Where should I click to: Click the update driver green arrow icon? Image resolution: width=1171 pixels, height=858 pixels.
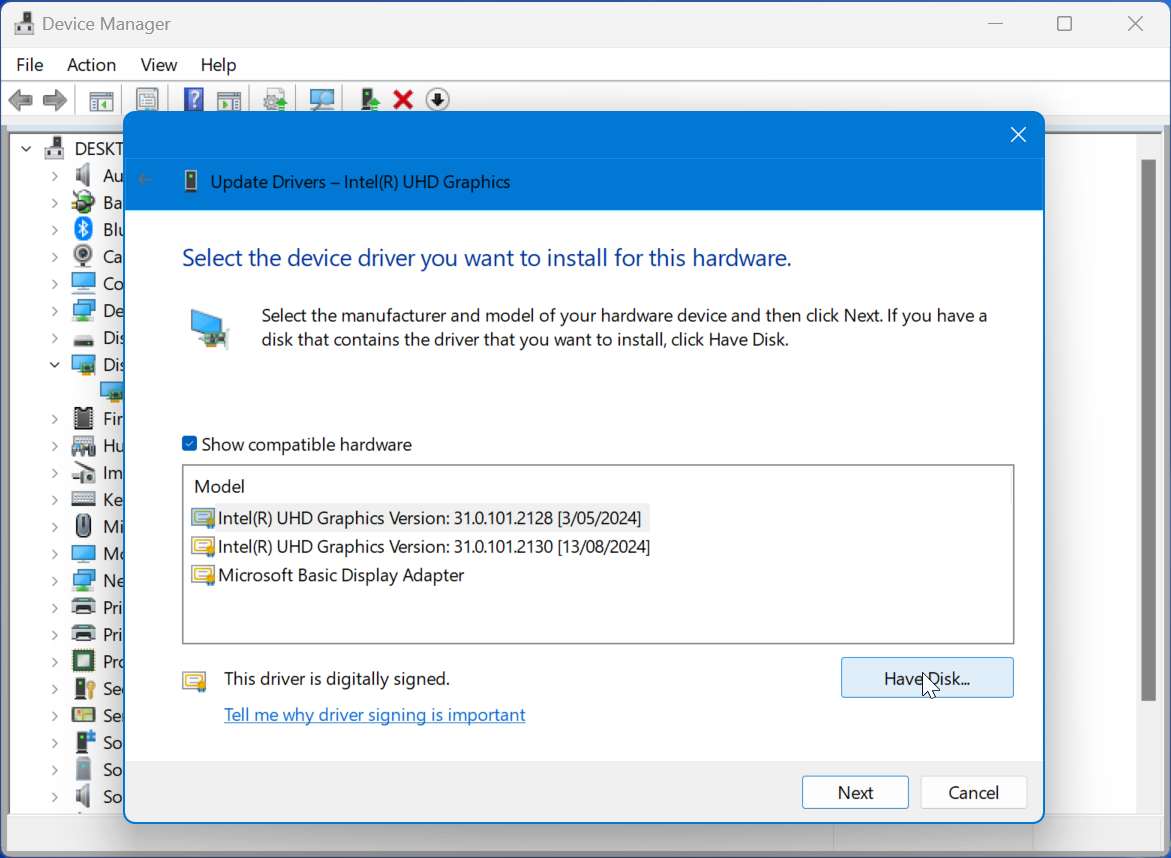[370, 99]
